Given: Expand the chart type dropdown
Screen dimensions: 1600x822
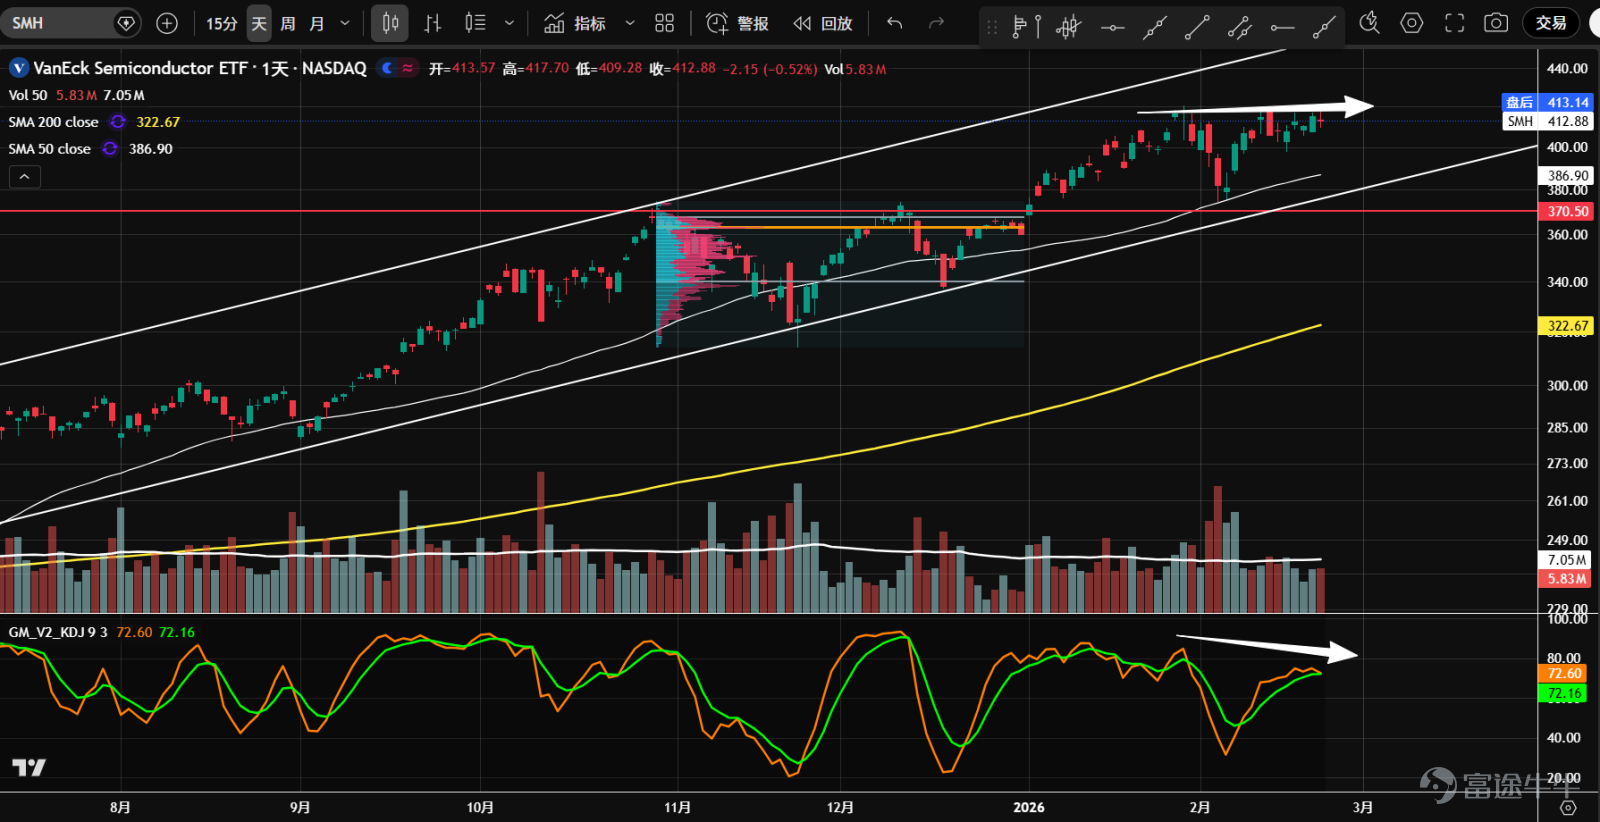Looking at the screenshot, I should (509, 23).
